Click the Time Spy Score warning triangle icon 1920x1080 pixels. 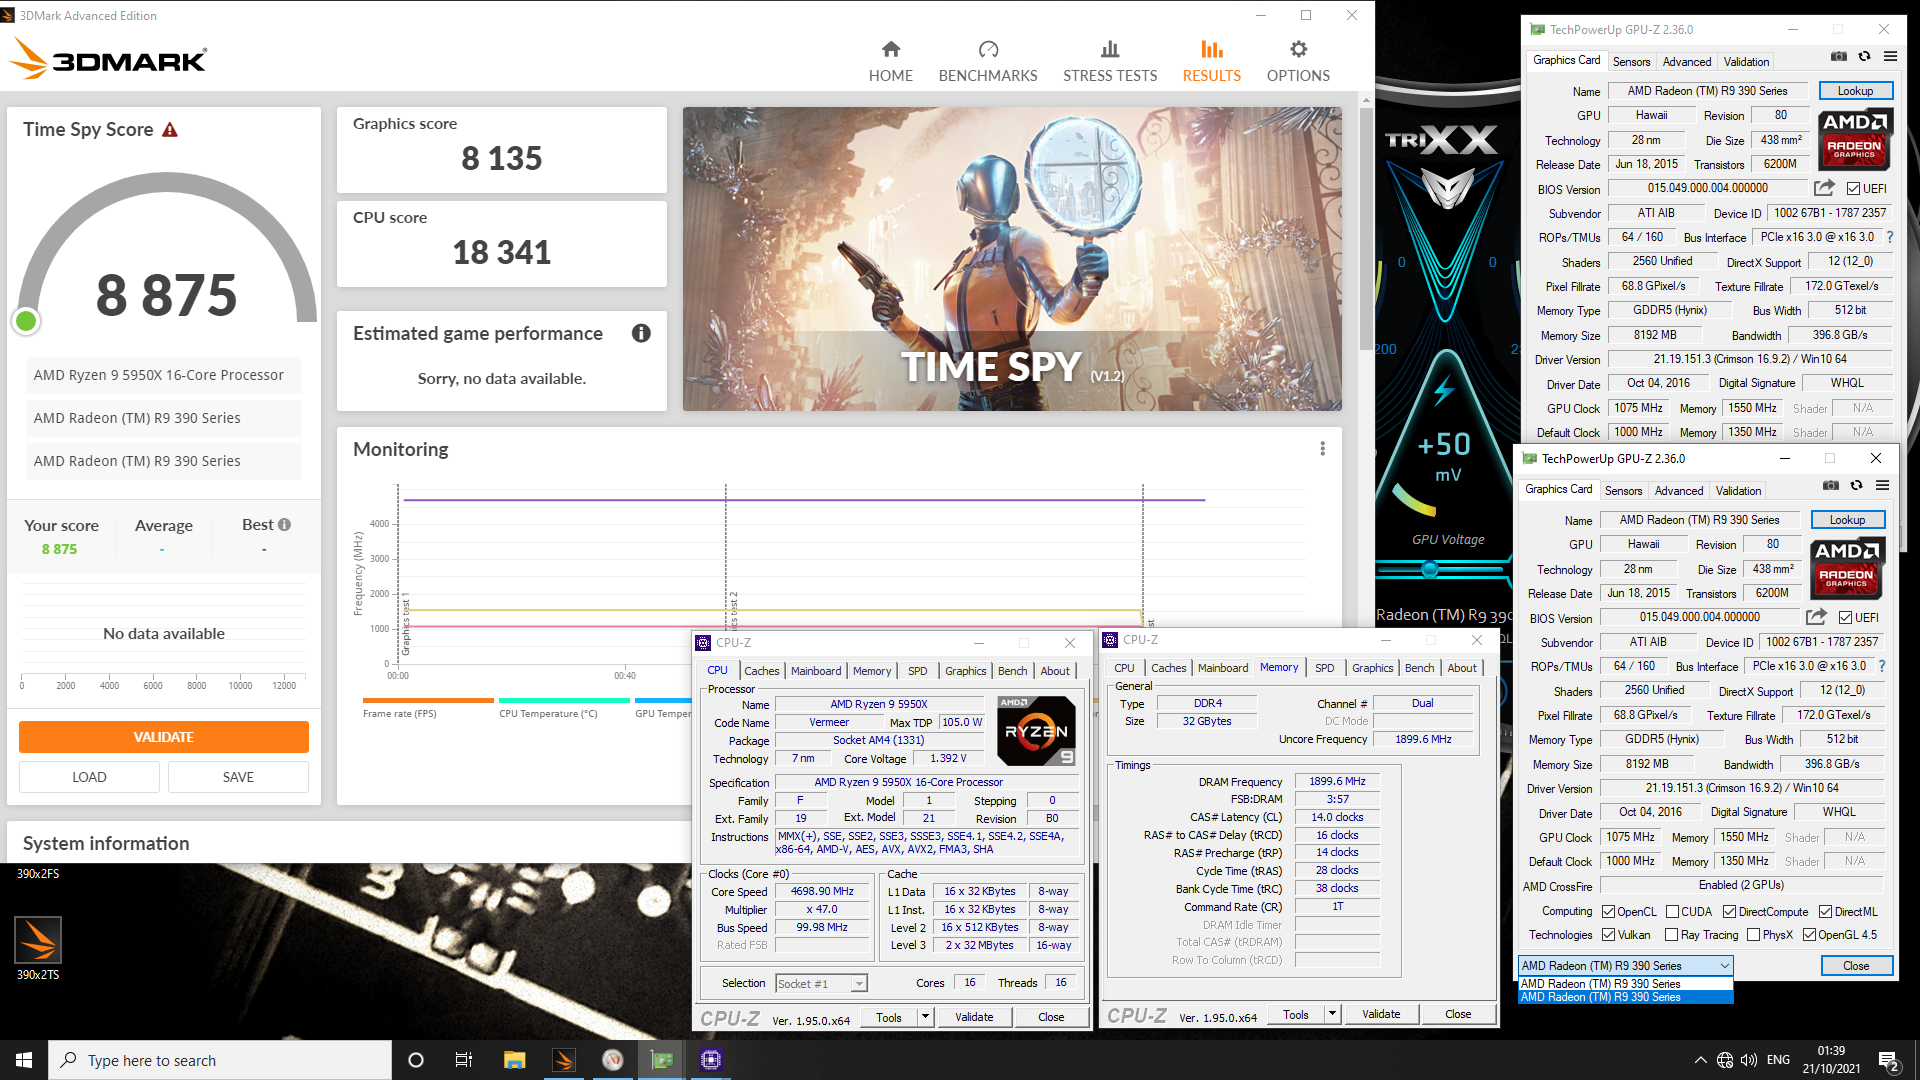170,130
